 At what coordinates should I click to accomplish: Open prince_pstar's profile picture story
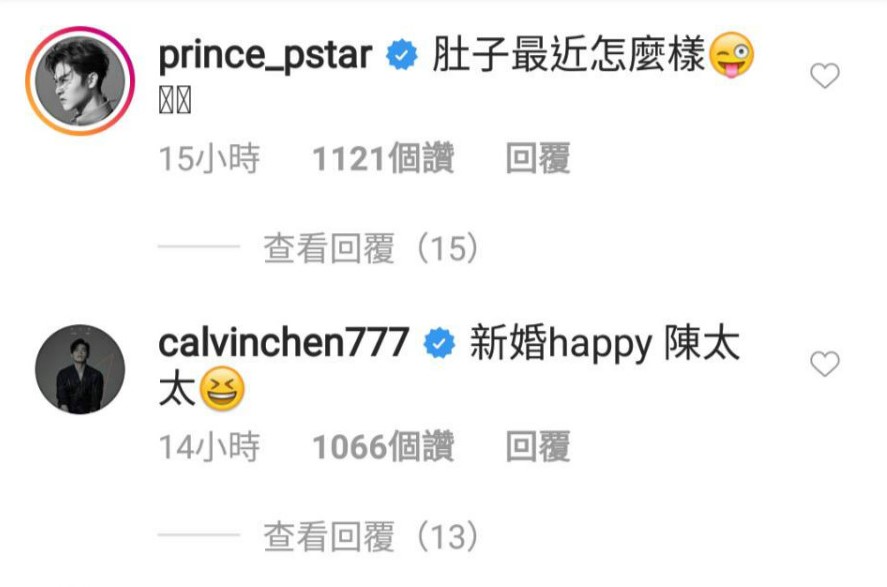80,81
